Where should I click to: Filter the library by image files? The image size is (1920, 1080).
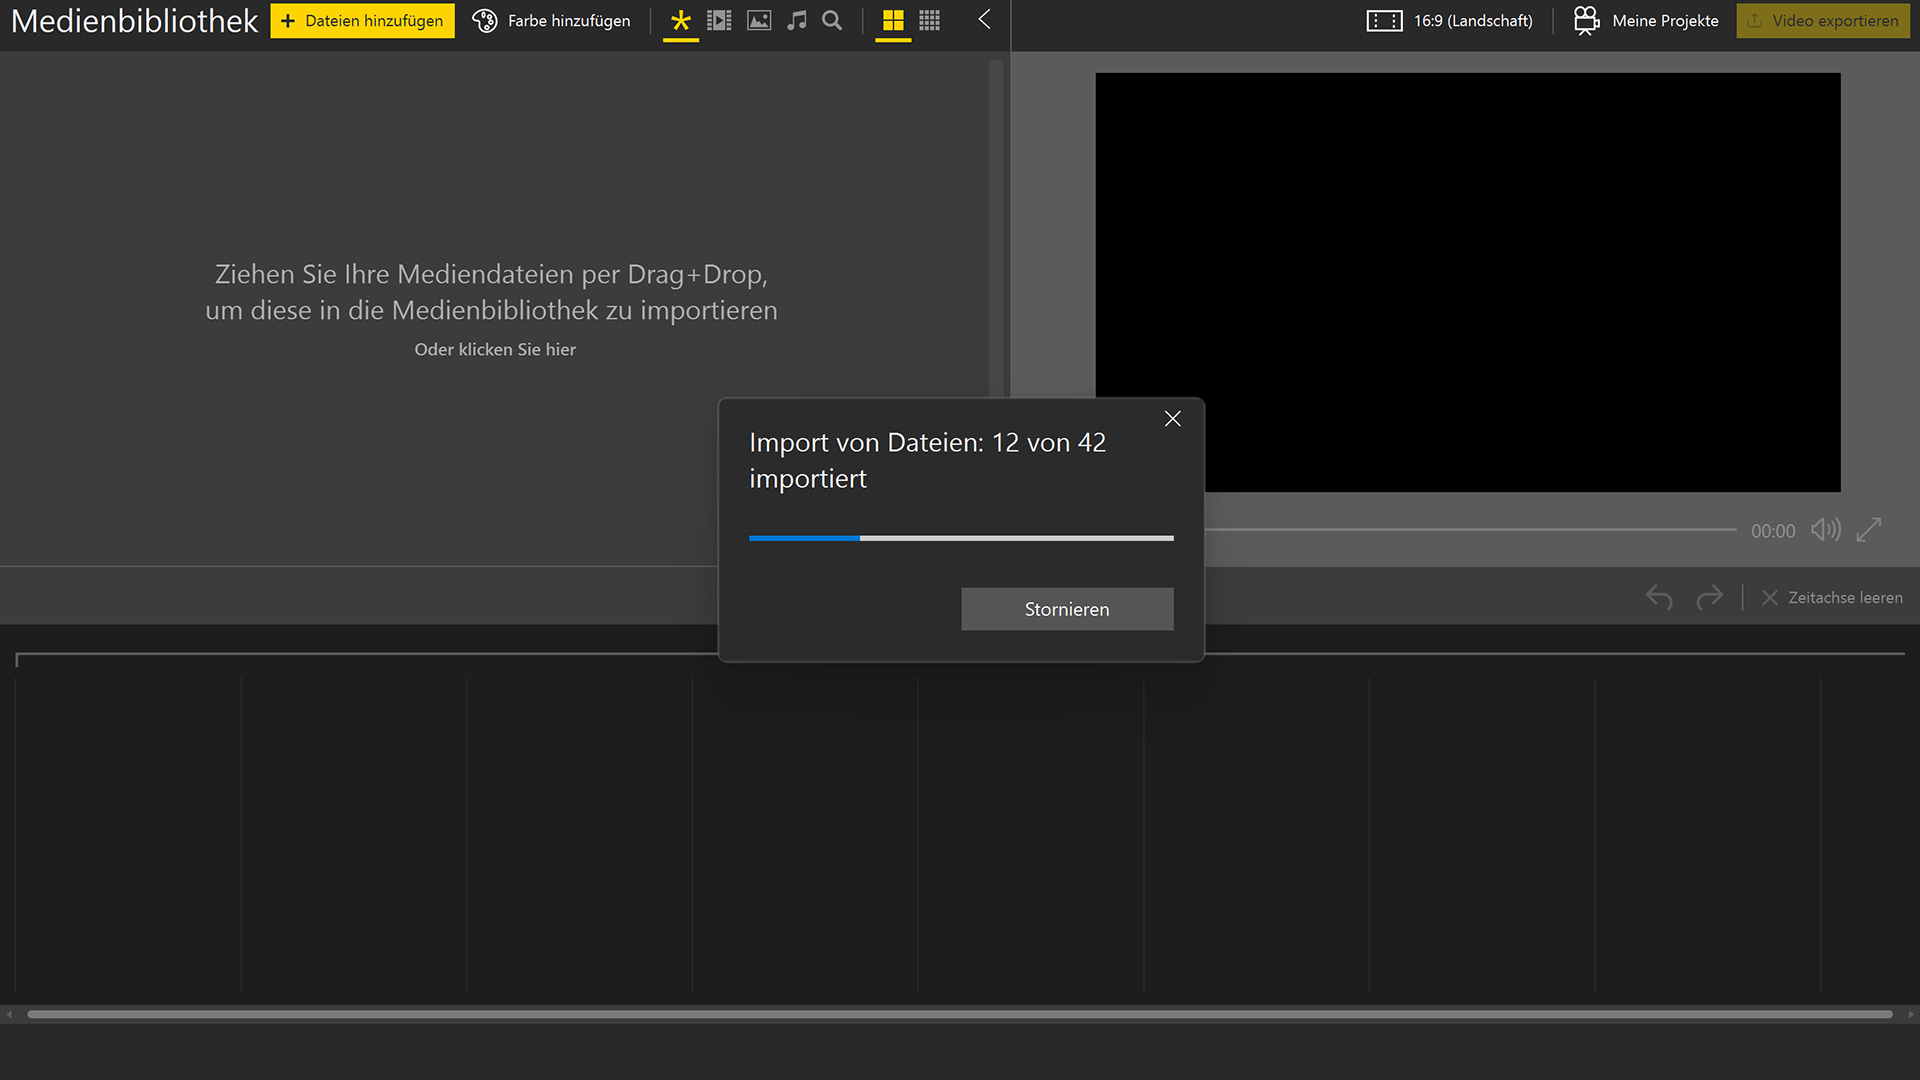[759, 21]
